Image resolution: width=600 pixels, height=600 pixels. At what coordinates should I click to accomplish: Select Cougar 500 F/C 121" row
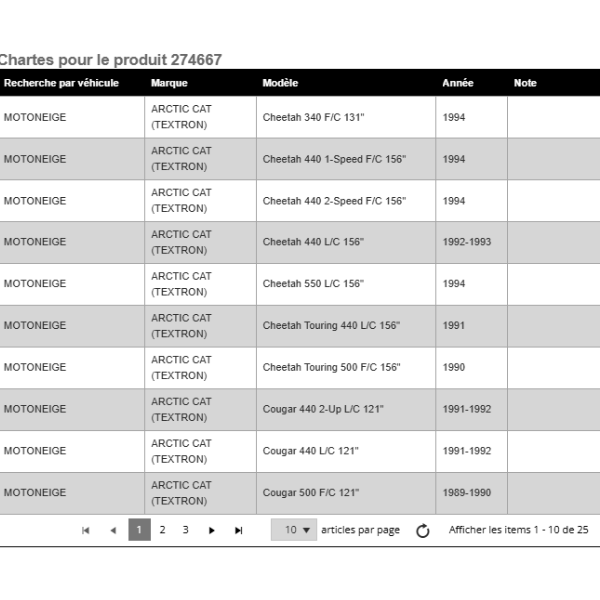300,493
